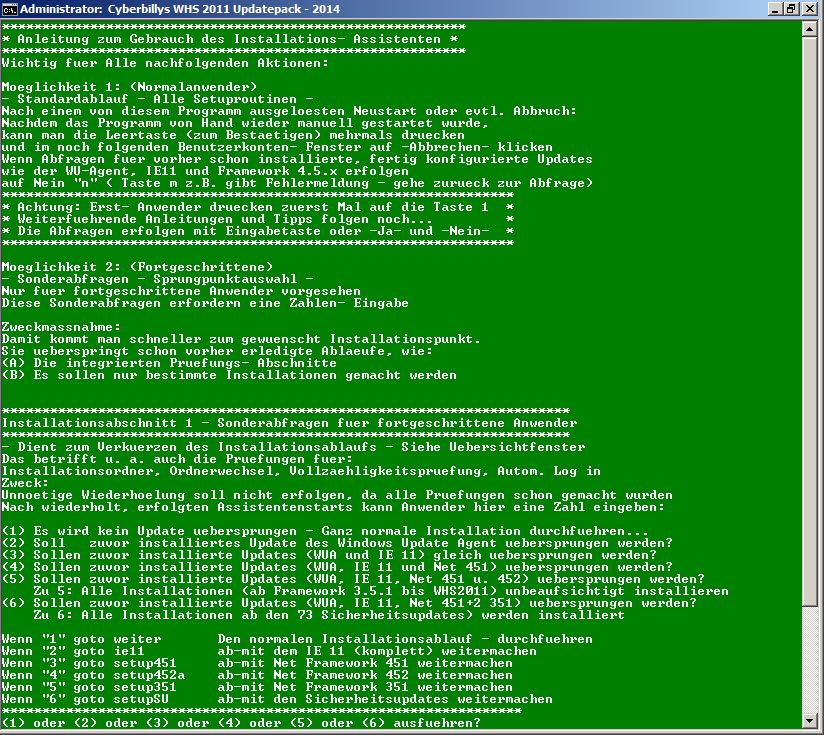The image size is (824, 735).
Task: Close the Administrator command prompt window
Action: (x=809, y=9)
